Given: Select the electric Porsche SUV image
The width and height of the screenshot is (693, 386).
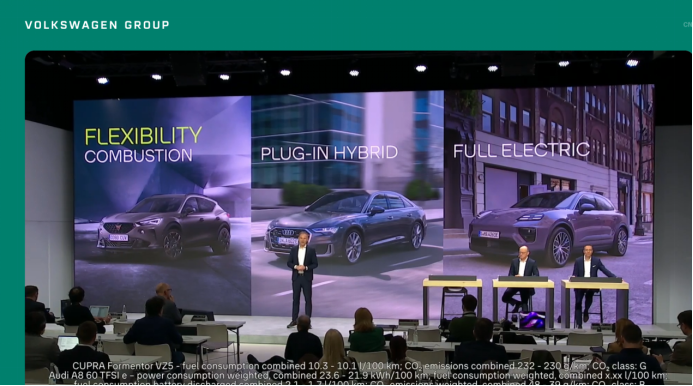Looking at the screenshot, I should pos(548,227).
